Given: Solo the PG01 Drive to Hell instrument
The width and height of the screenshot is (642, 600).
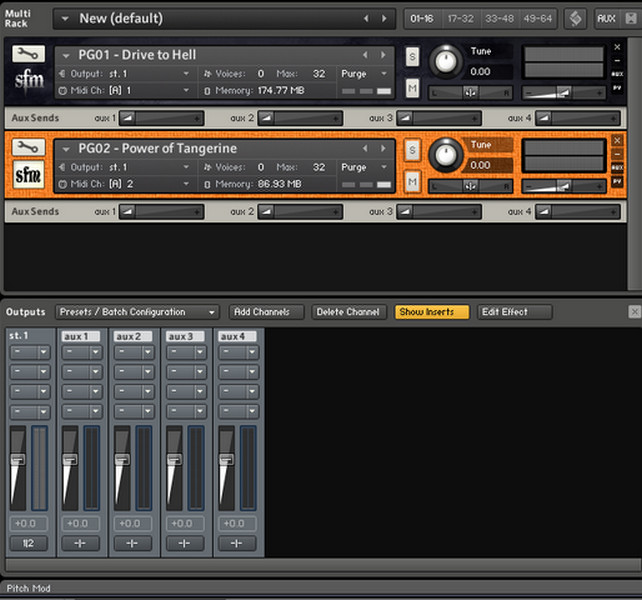Looking at the screenshot, I should [x=412, y=56].
